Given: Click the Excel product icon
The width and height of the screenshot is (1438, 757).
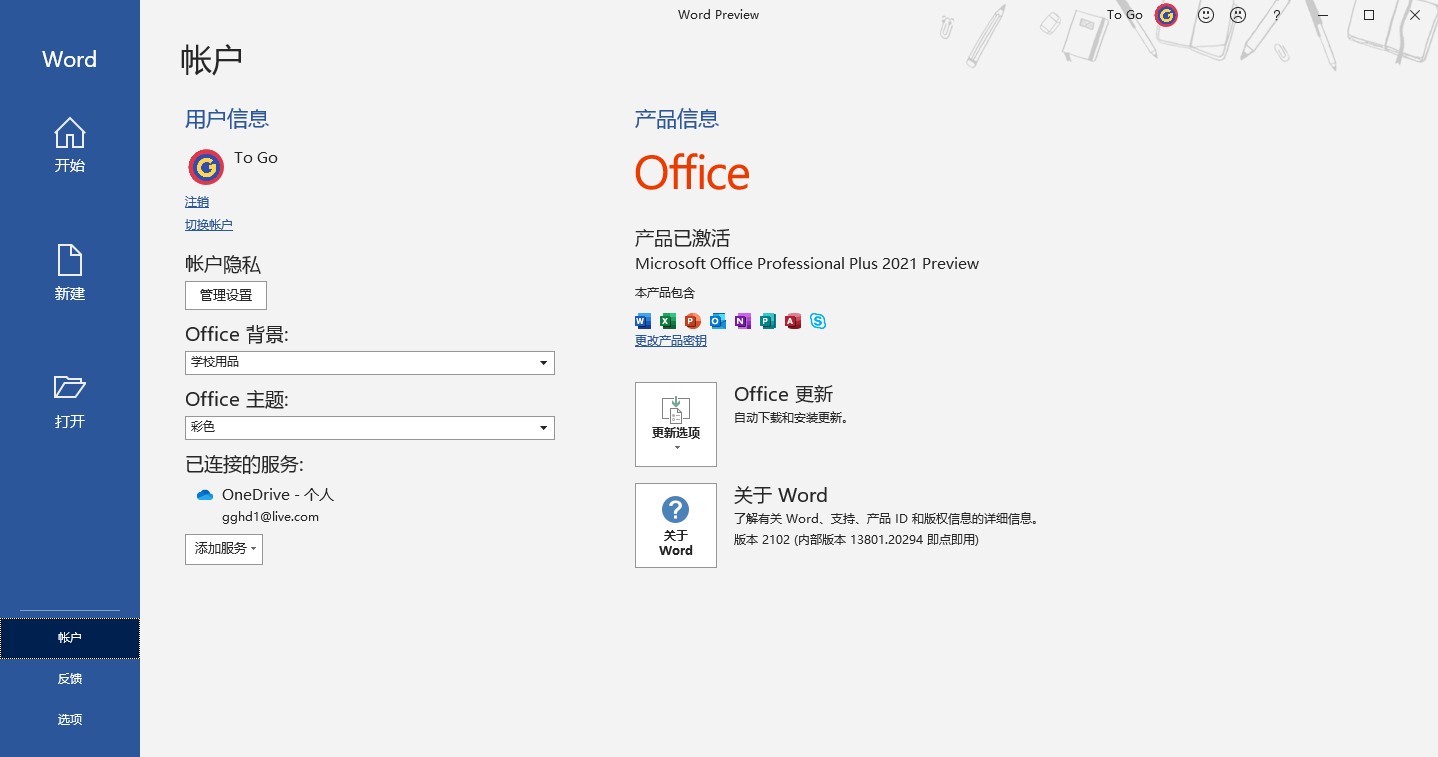Looking at the screenshot, I should pyautogui.click(x=668, y=321).
